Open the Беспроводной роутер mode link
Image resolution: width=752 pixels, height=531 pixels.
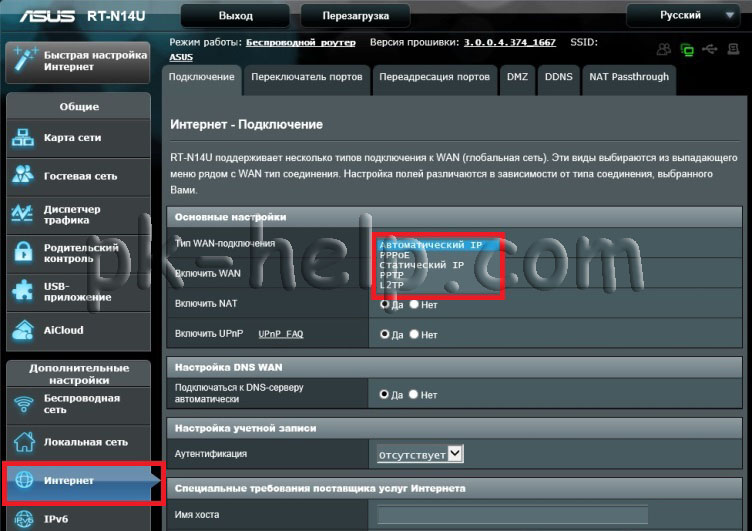click(x=301, y=42)
